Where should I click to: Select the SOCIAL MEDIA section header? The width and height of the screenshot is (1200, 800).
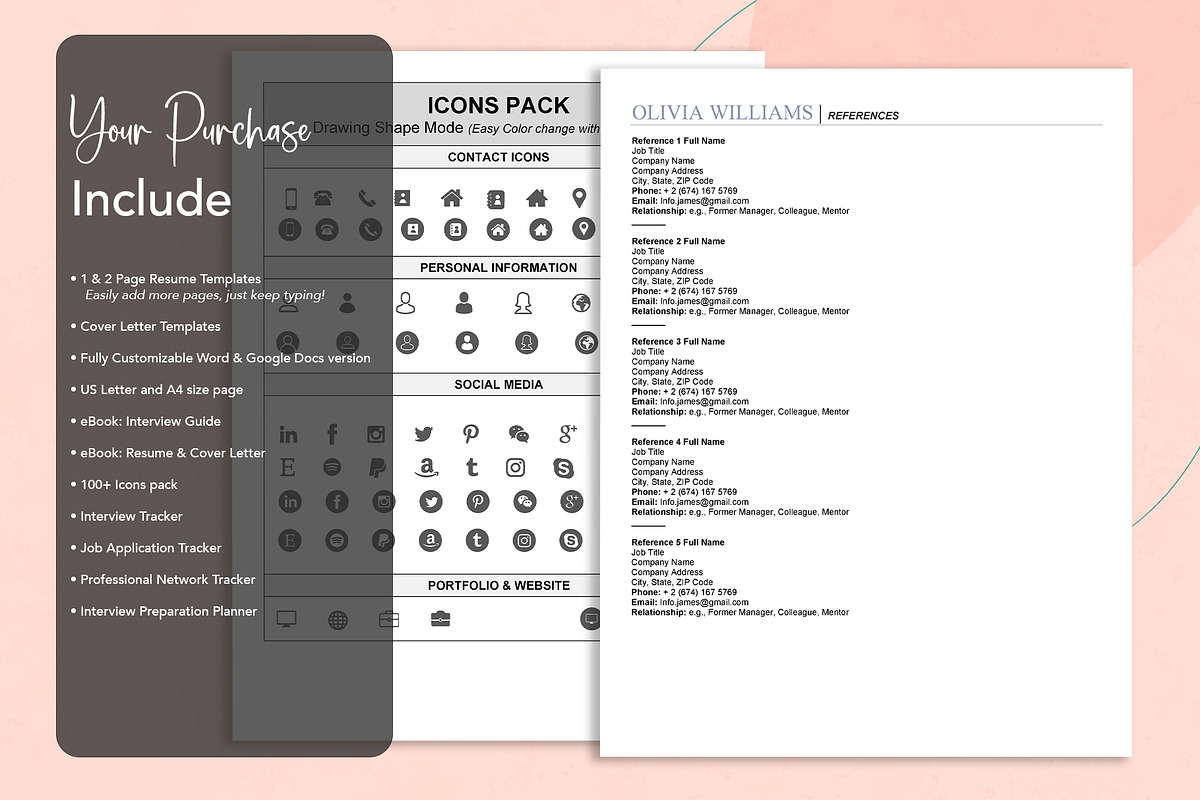click(498, 385)
